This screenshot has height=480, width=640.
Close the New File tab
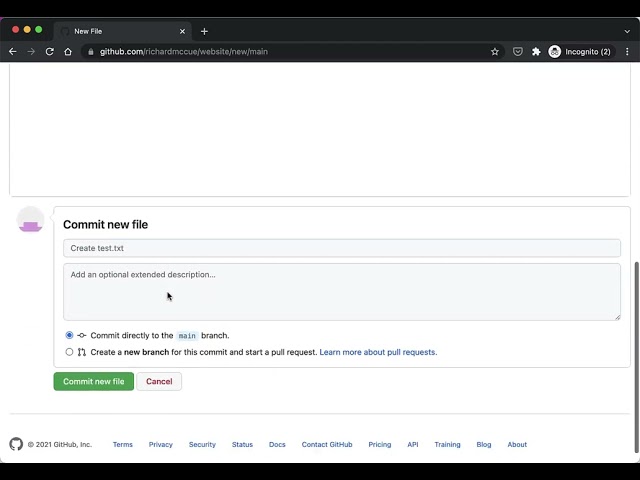[x=182, y=31]
